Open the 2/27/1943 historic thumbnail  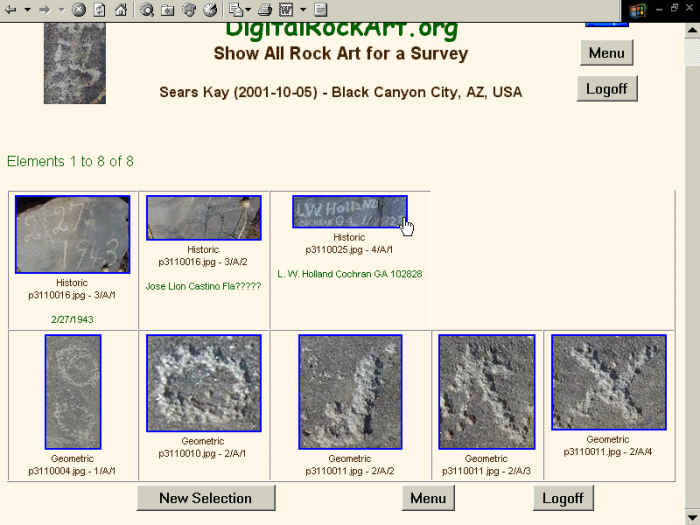pos(72,234)
